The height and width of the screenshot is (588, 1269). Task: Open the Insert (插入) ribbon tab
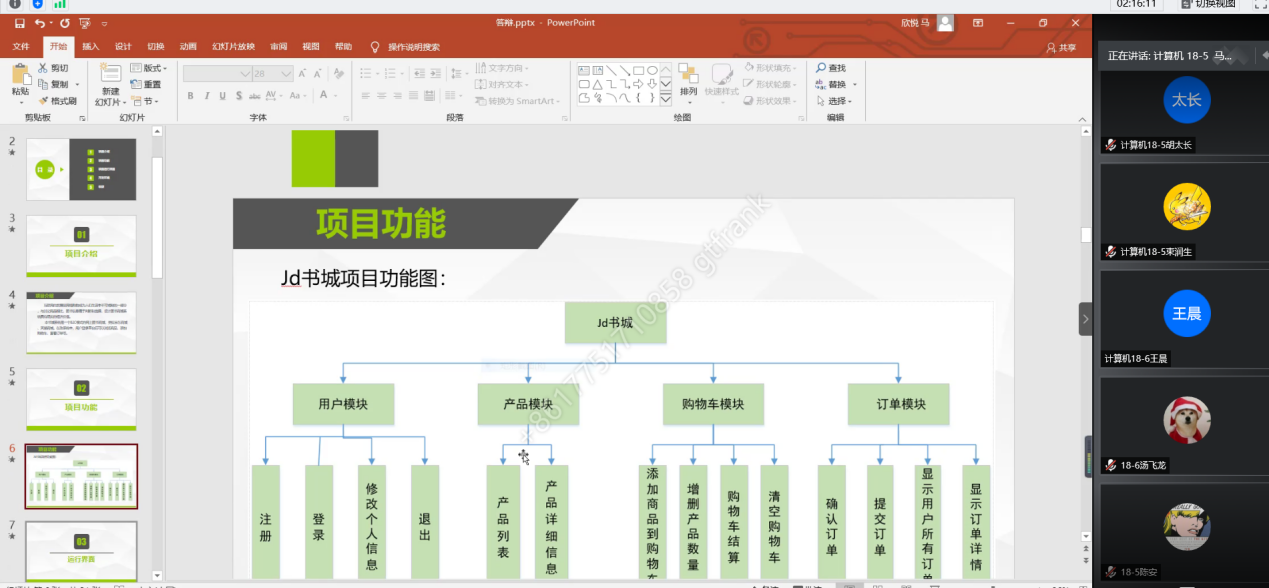pos(91,47)
